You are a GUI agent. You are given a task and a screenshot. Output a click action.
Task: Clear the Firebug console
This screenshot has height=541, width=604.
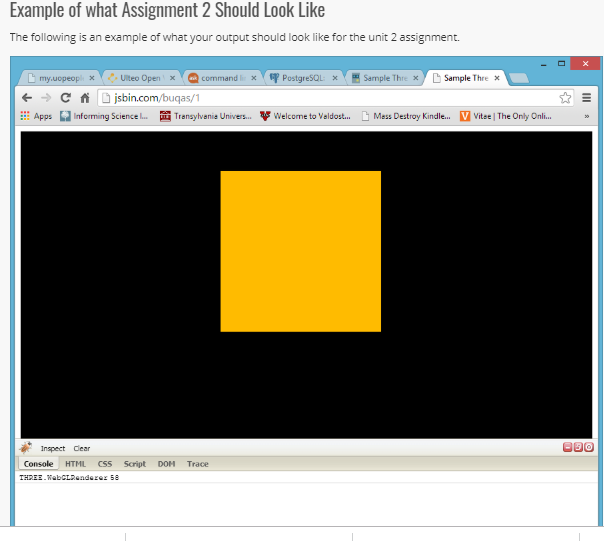(x=82, y=449)
